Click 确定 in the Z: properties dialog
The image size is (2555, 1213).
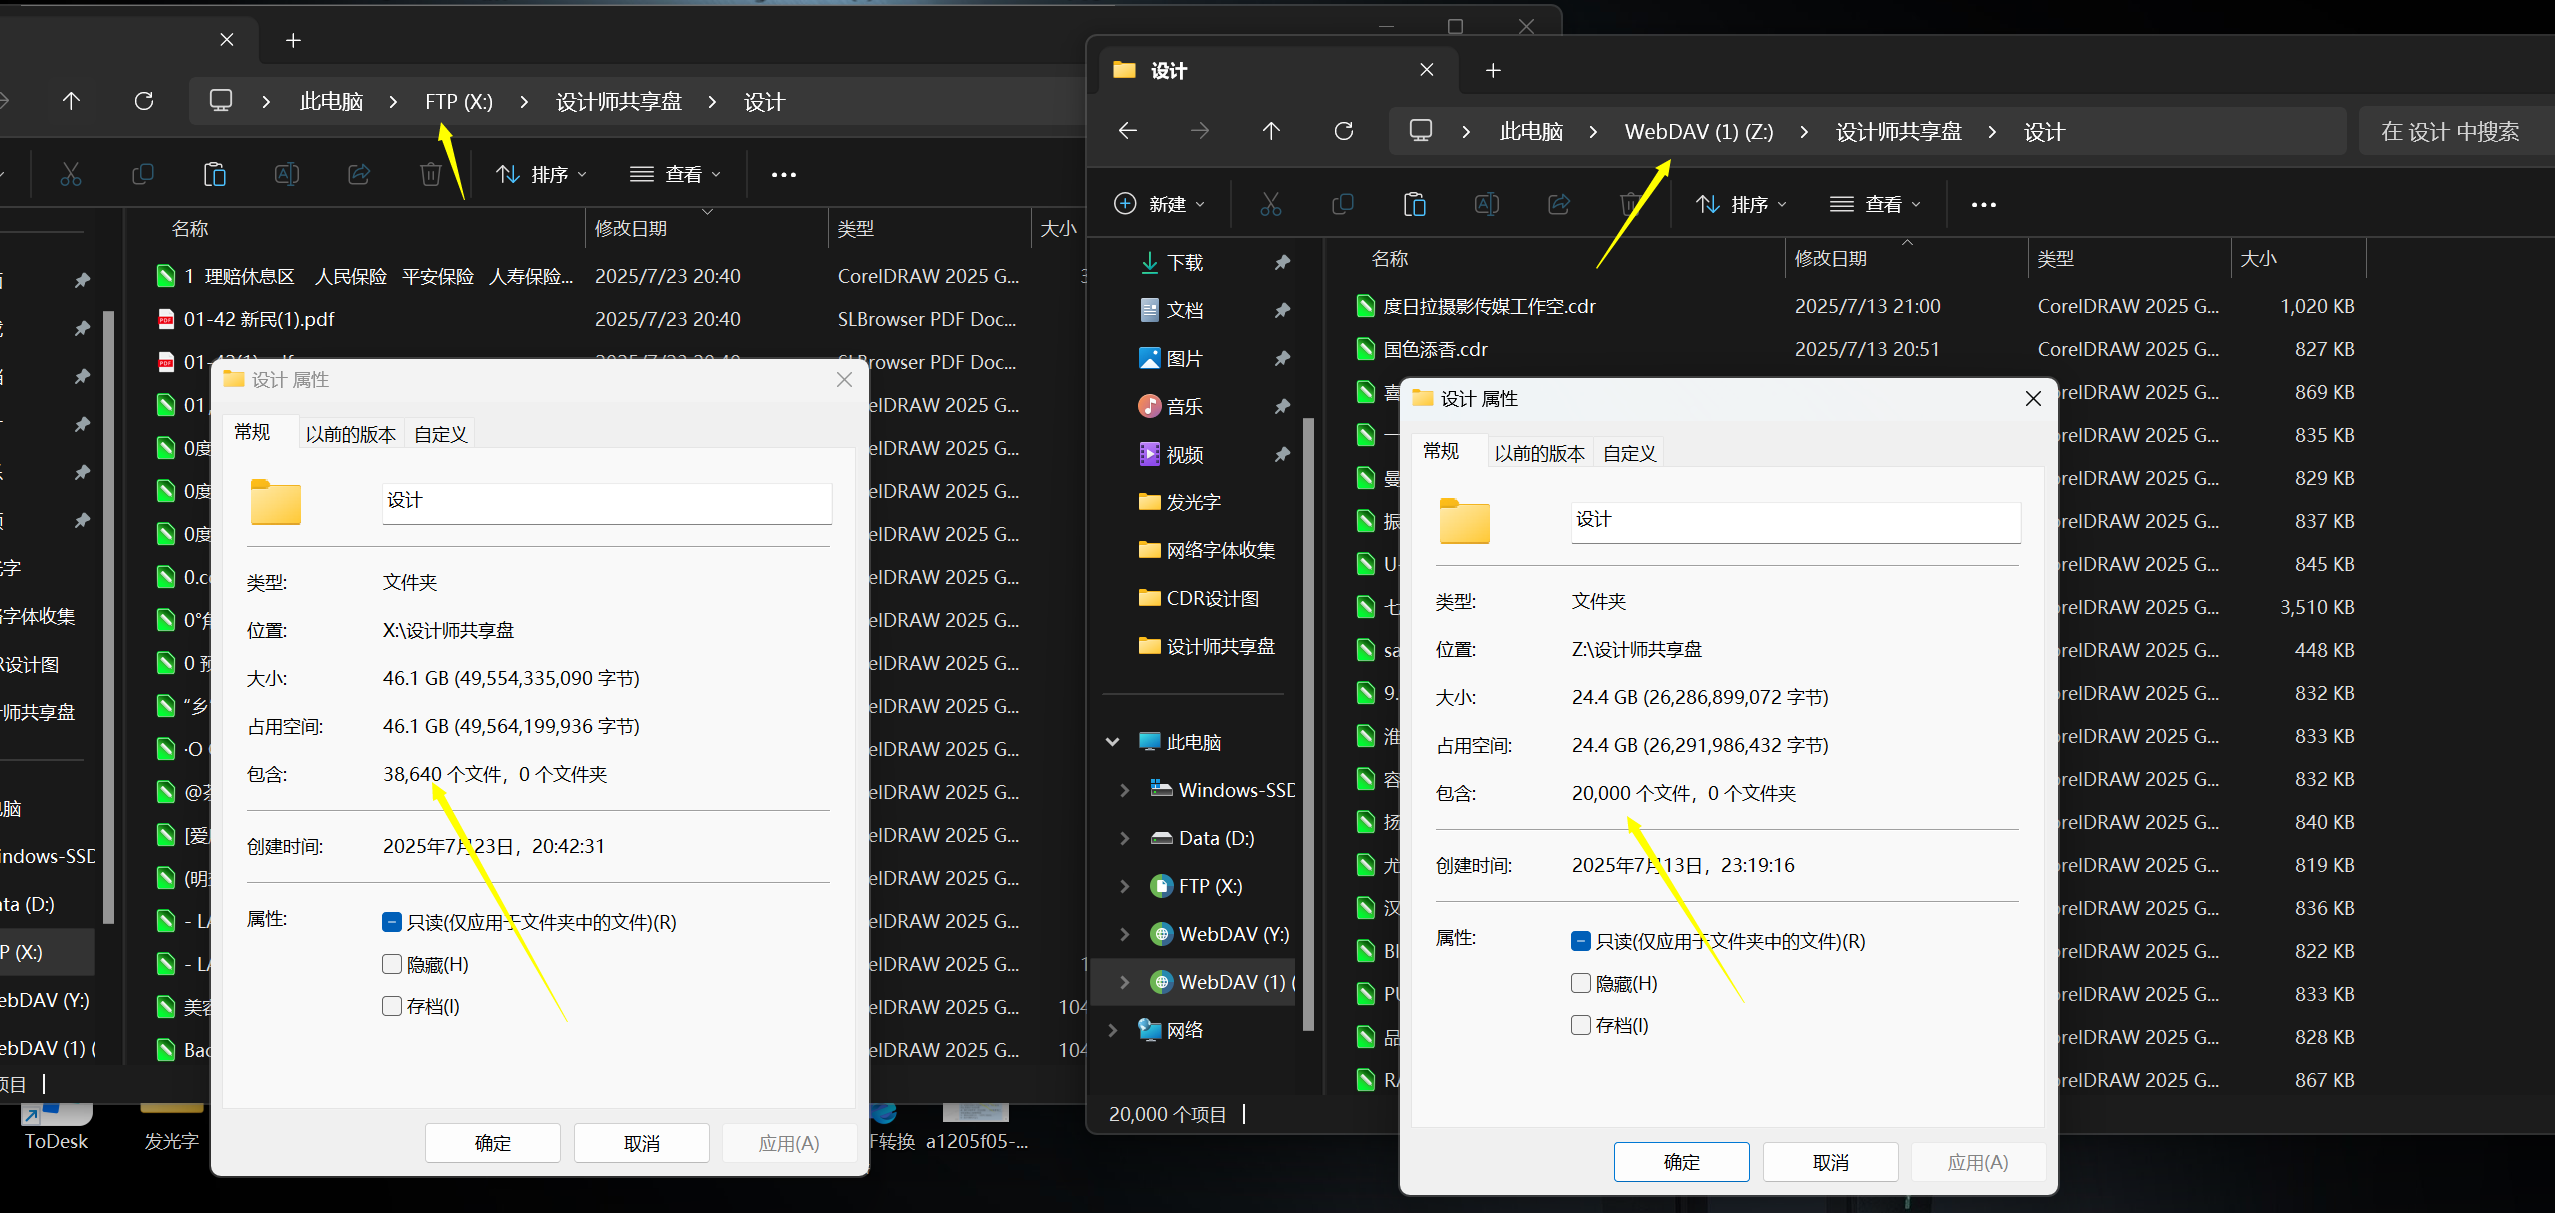[x=1681, y=1162]
